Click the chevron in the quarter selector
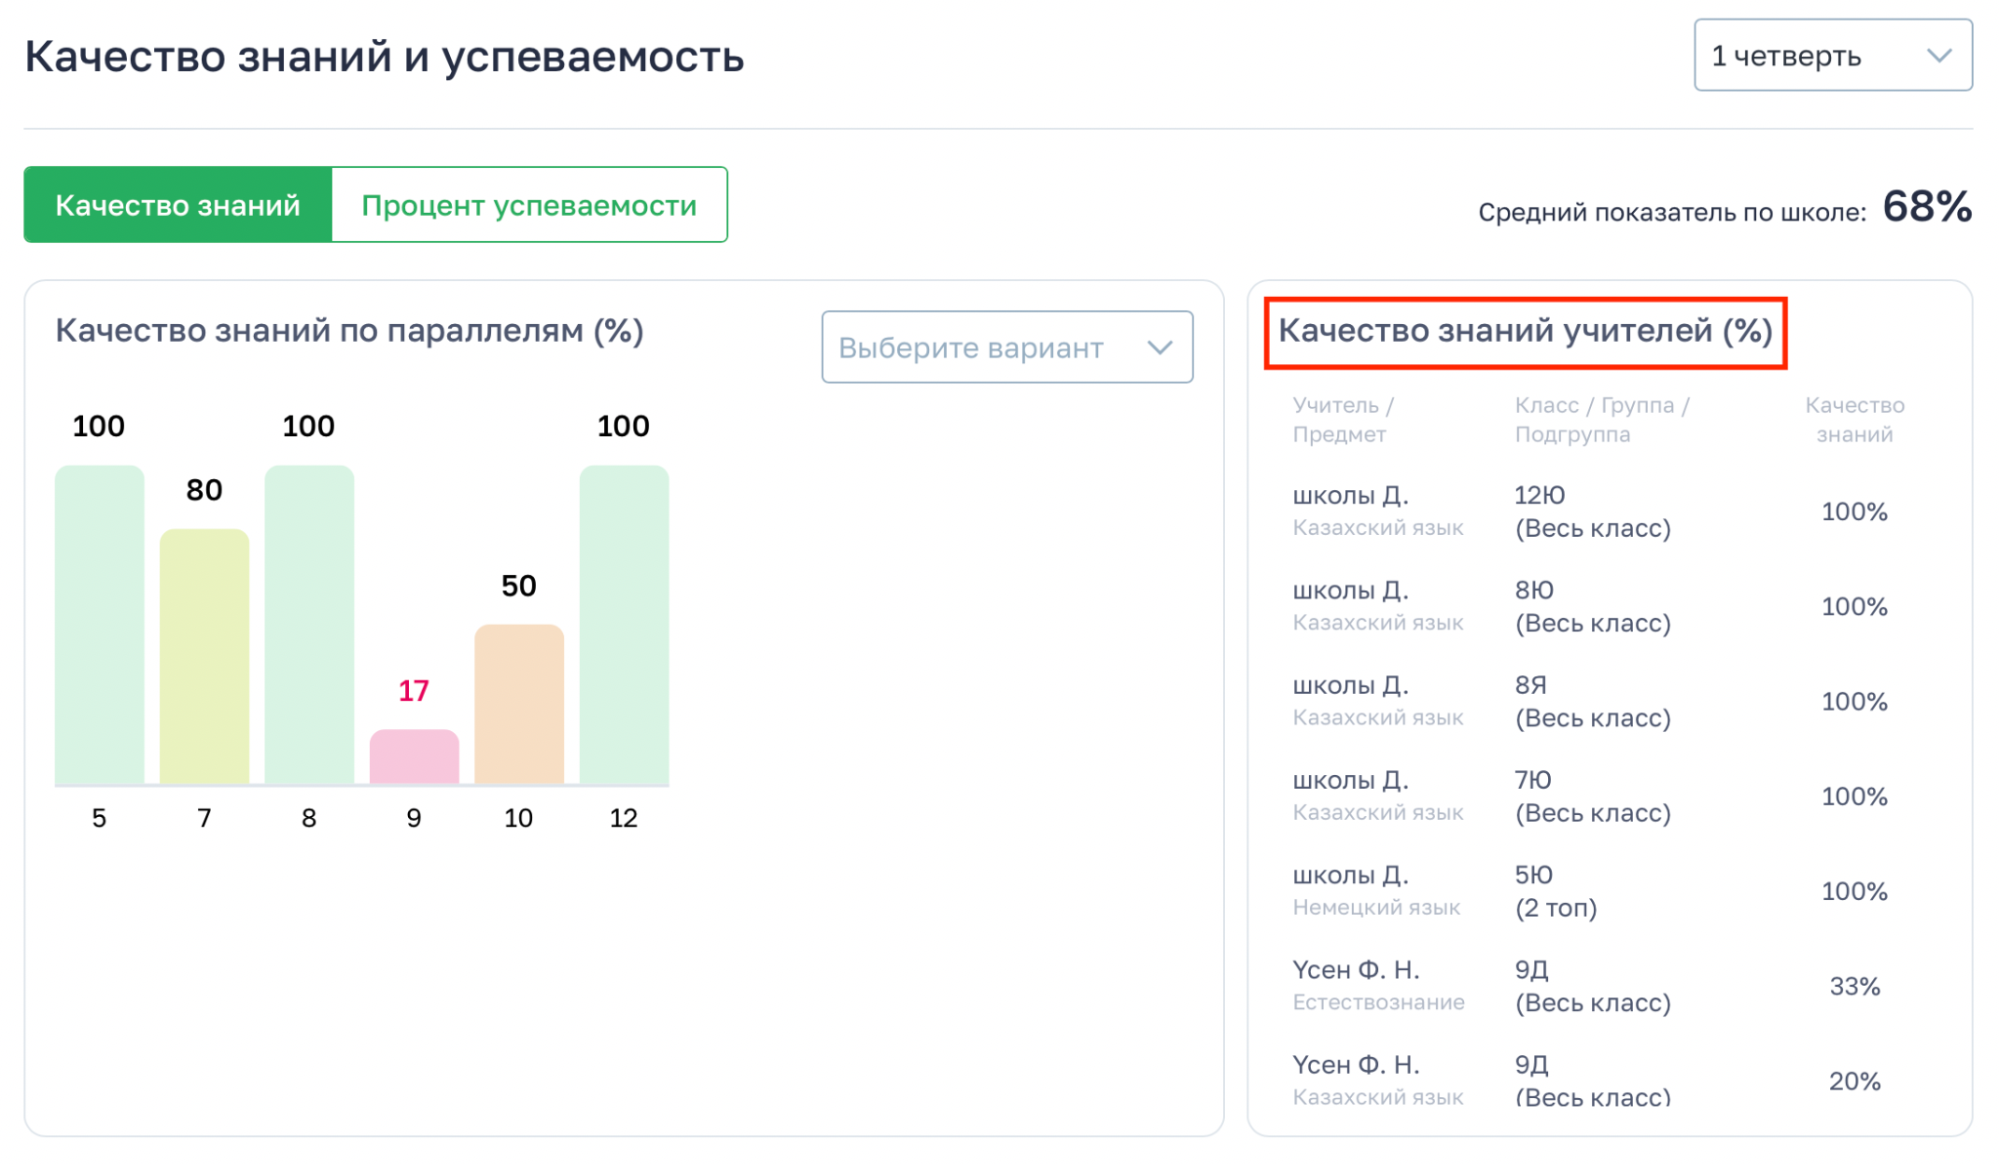The image size is (1999, 1165). pyautogui.click(x=1939, y=56)
